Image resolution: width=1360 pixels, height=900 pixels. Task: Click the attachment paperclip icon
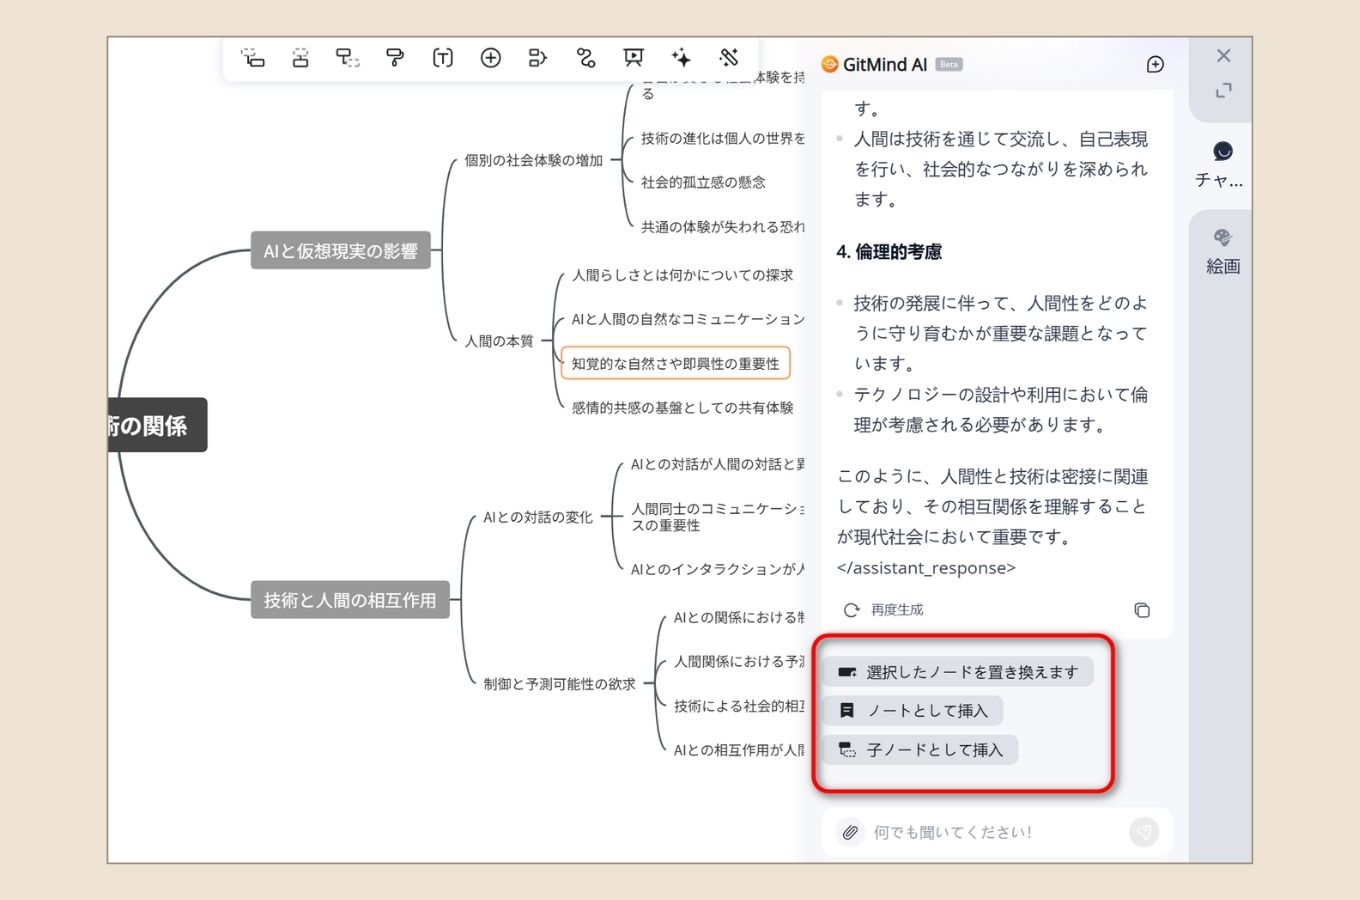pos(850,832)
